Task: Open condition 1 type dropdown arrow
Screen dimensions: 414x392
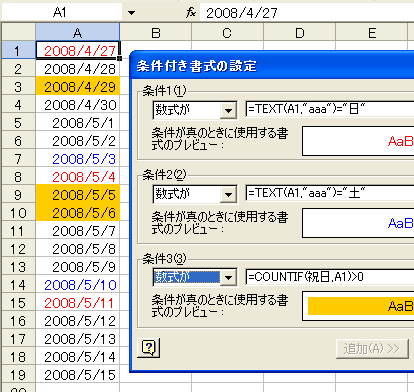Action: (x=228, y=110)
